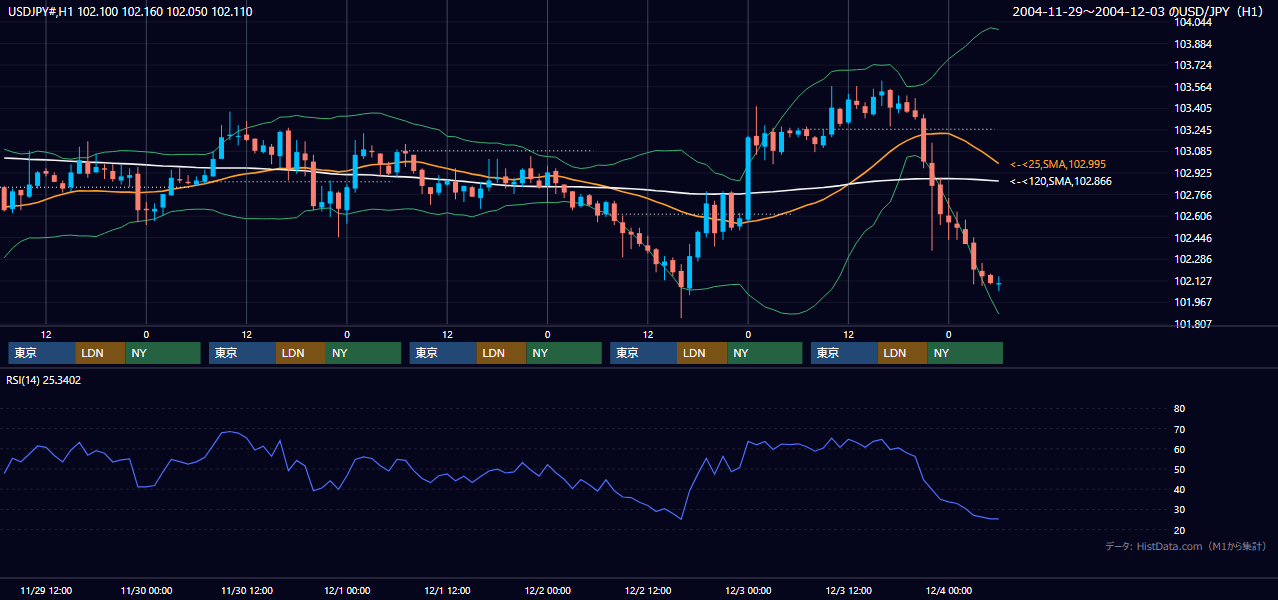Click price axis value 102.127
The image size is (1278, 600).
(1193, 281)
